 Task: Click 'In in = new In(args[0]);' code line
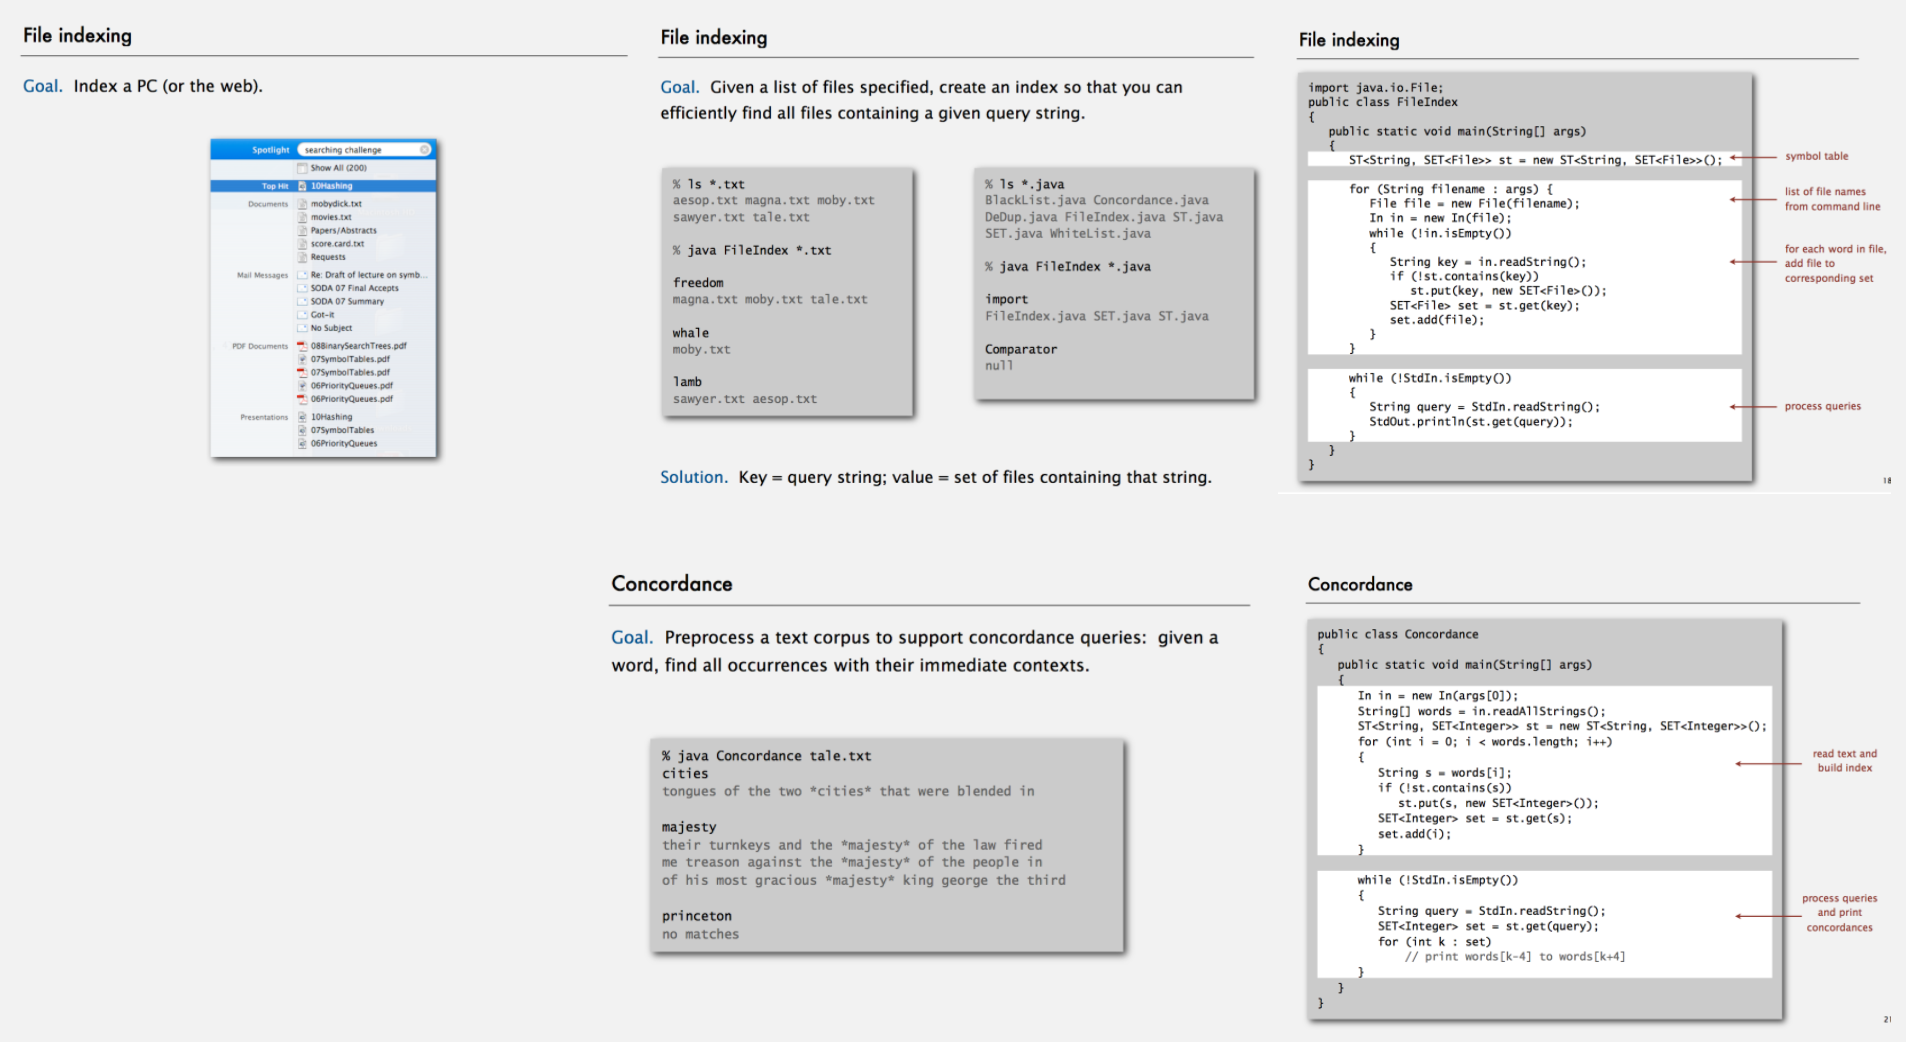pyautogui.click(x=1438, y=696)
